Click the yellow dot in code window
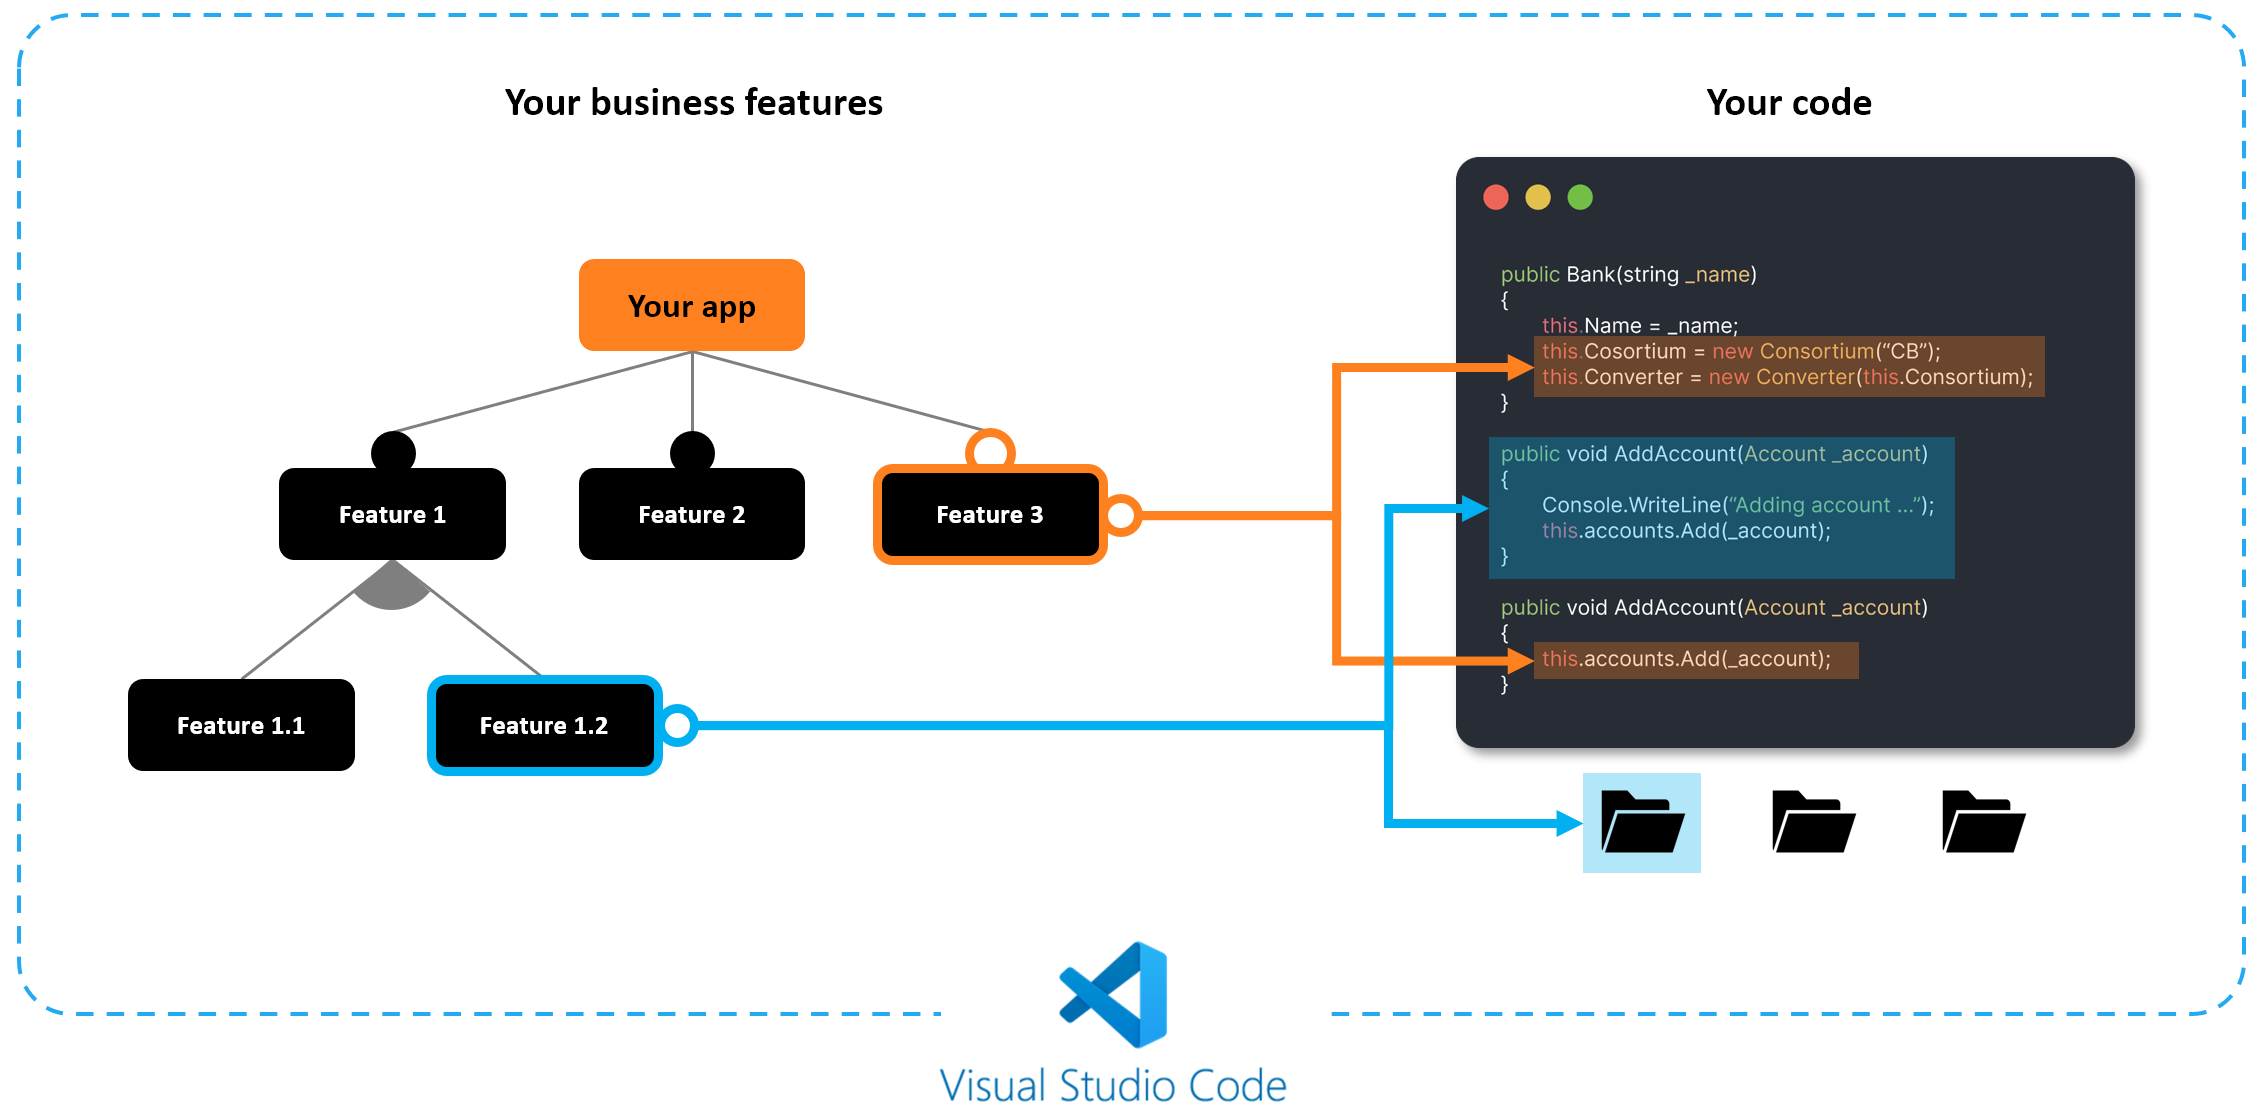Screen dimensions: 2268x1119 click(1538, 197)
